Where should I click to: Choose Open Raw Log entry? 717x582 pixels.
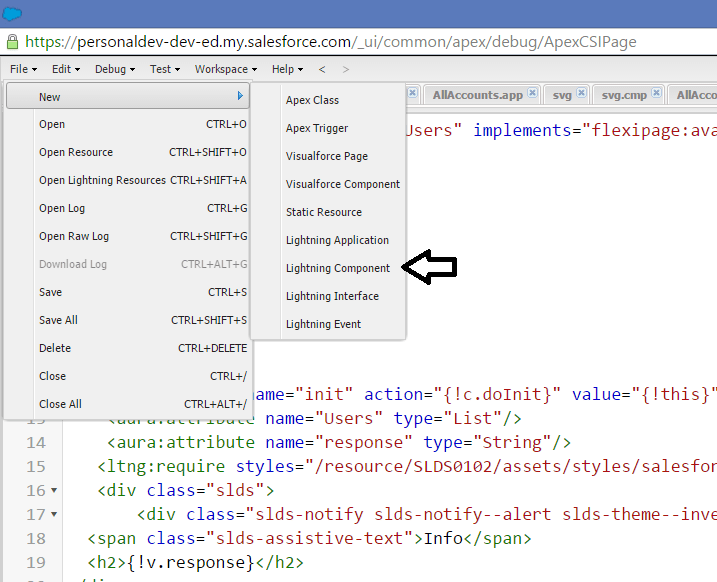[x=128, y=236]
